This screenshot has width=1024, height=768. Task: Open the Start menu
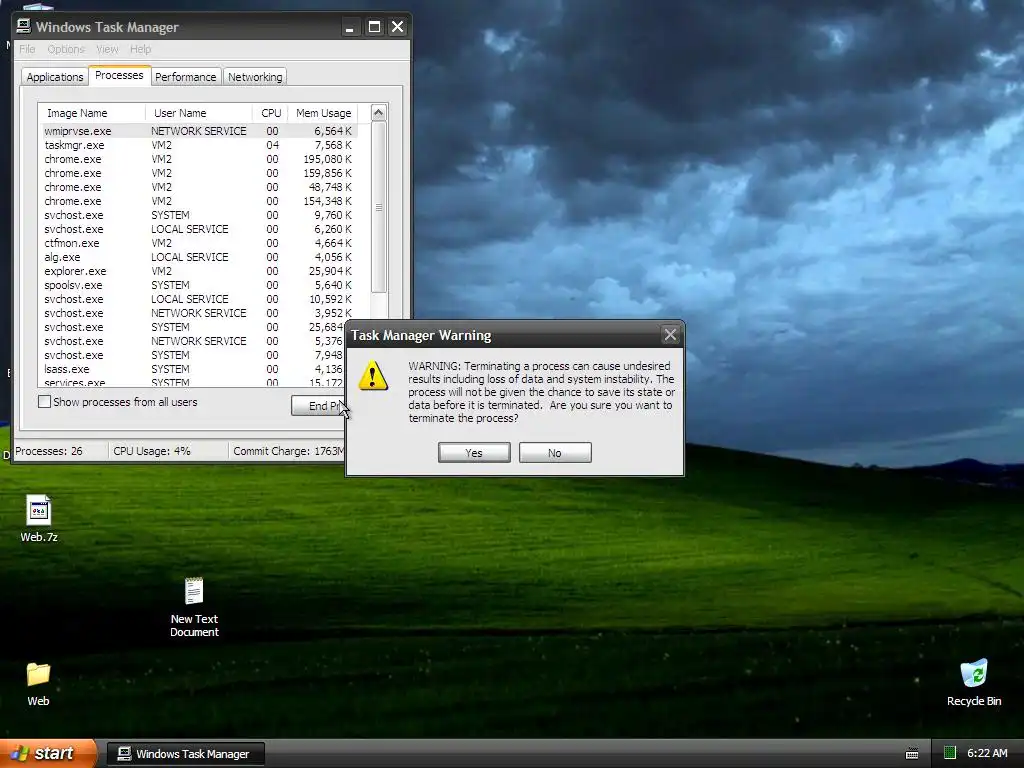tap(48, 753)
